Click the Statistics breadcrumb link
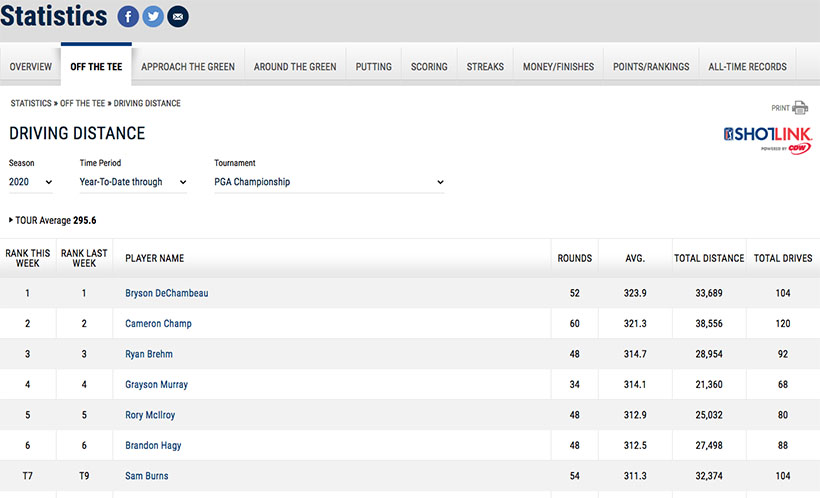The image size is (820, 498). [x=31, y=103]
